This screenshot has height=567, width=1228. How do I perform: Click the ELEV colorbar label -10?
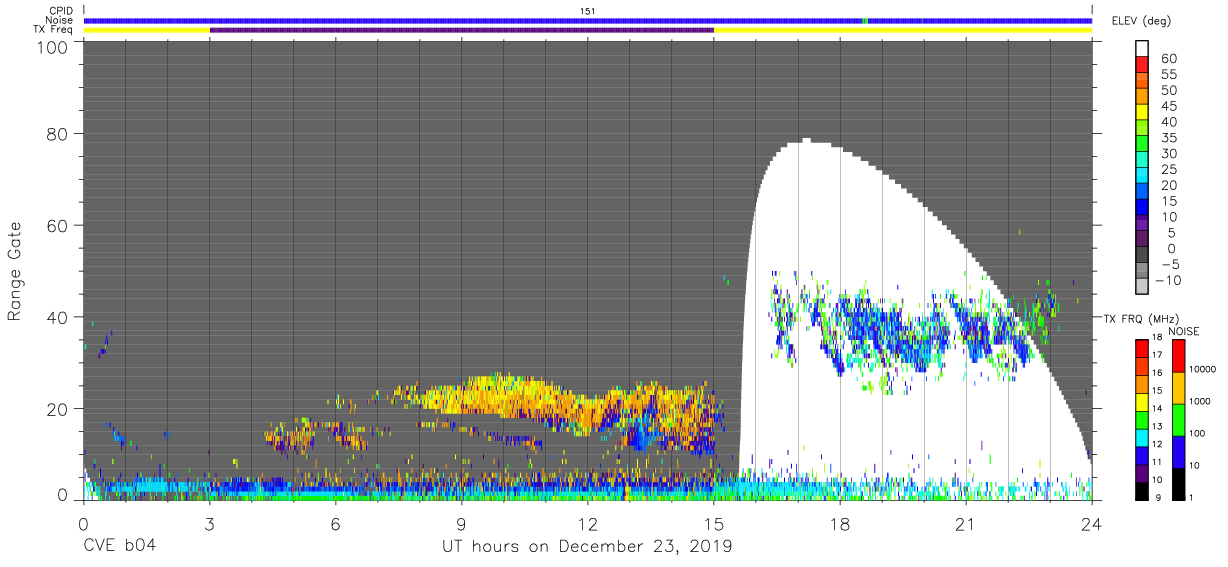[x=1170, y=280]
